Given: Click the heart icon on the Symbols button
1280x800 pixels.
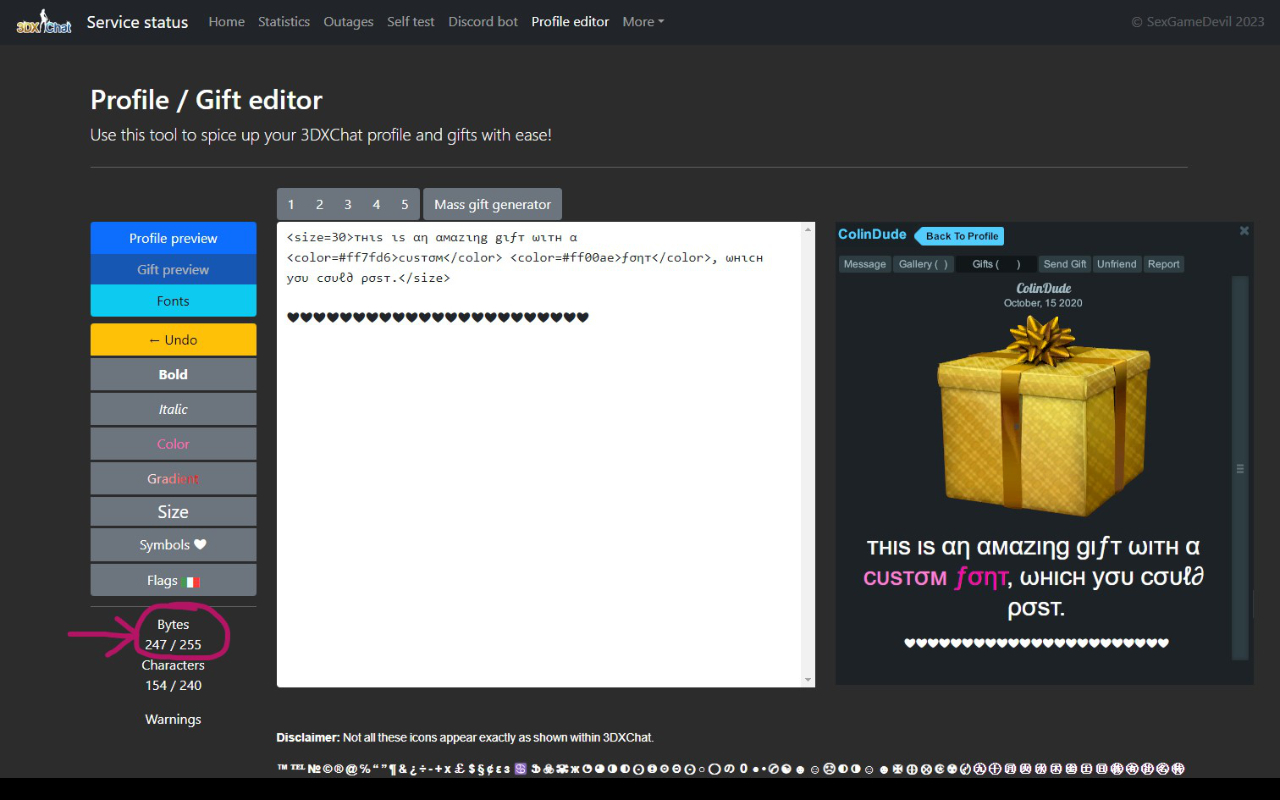Looking at the screenshot, I should 199,545.
